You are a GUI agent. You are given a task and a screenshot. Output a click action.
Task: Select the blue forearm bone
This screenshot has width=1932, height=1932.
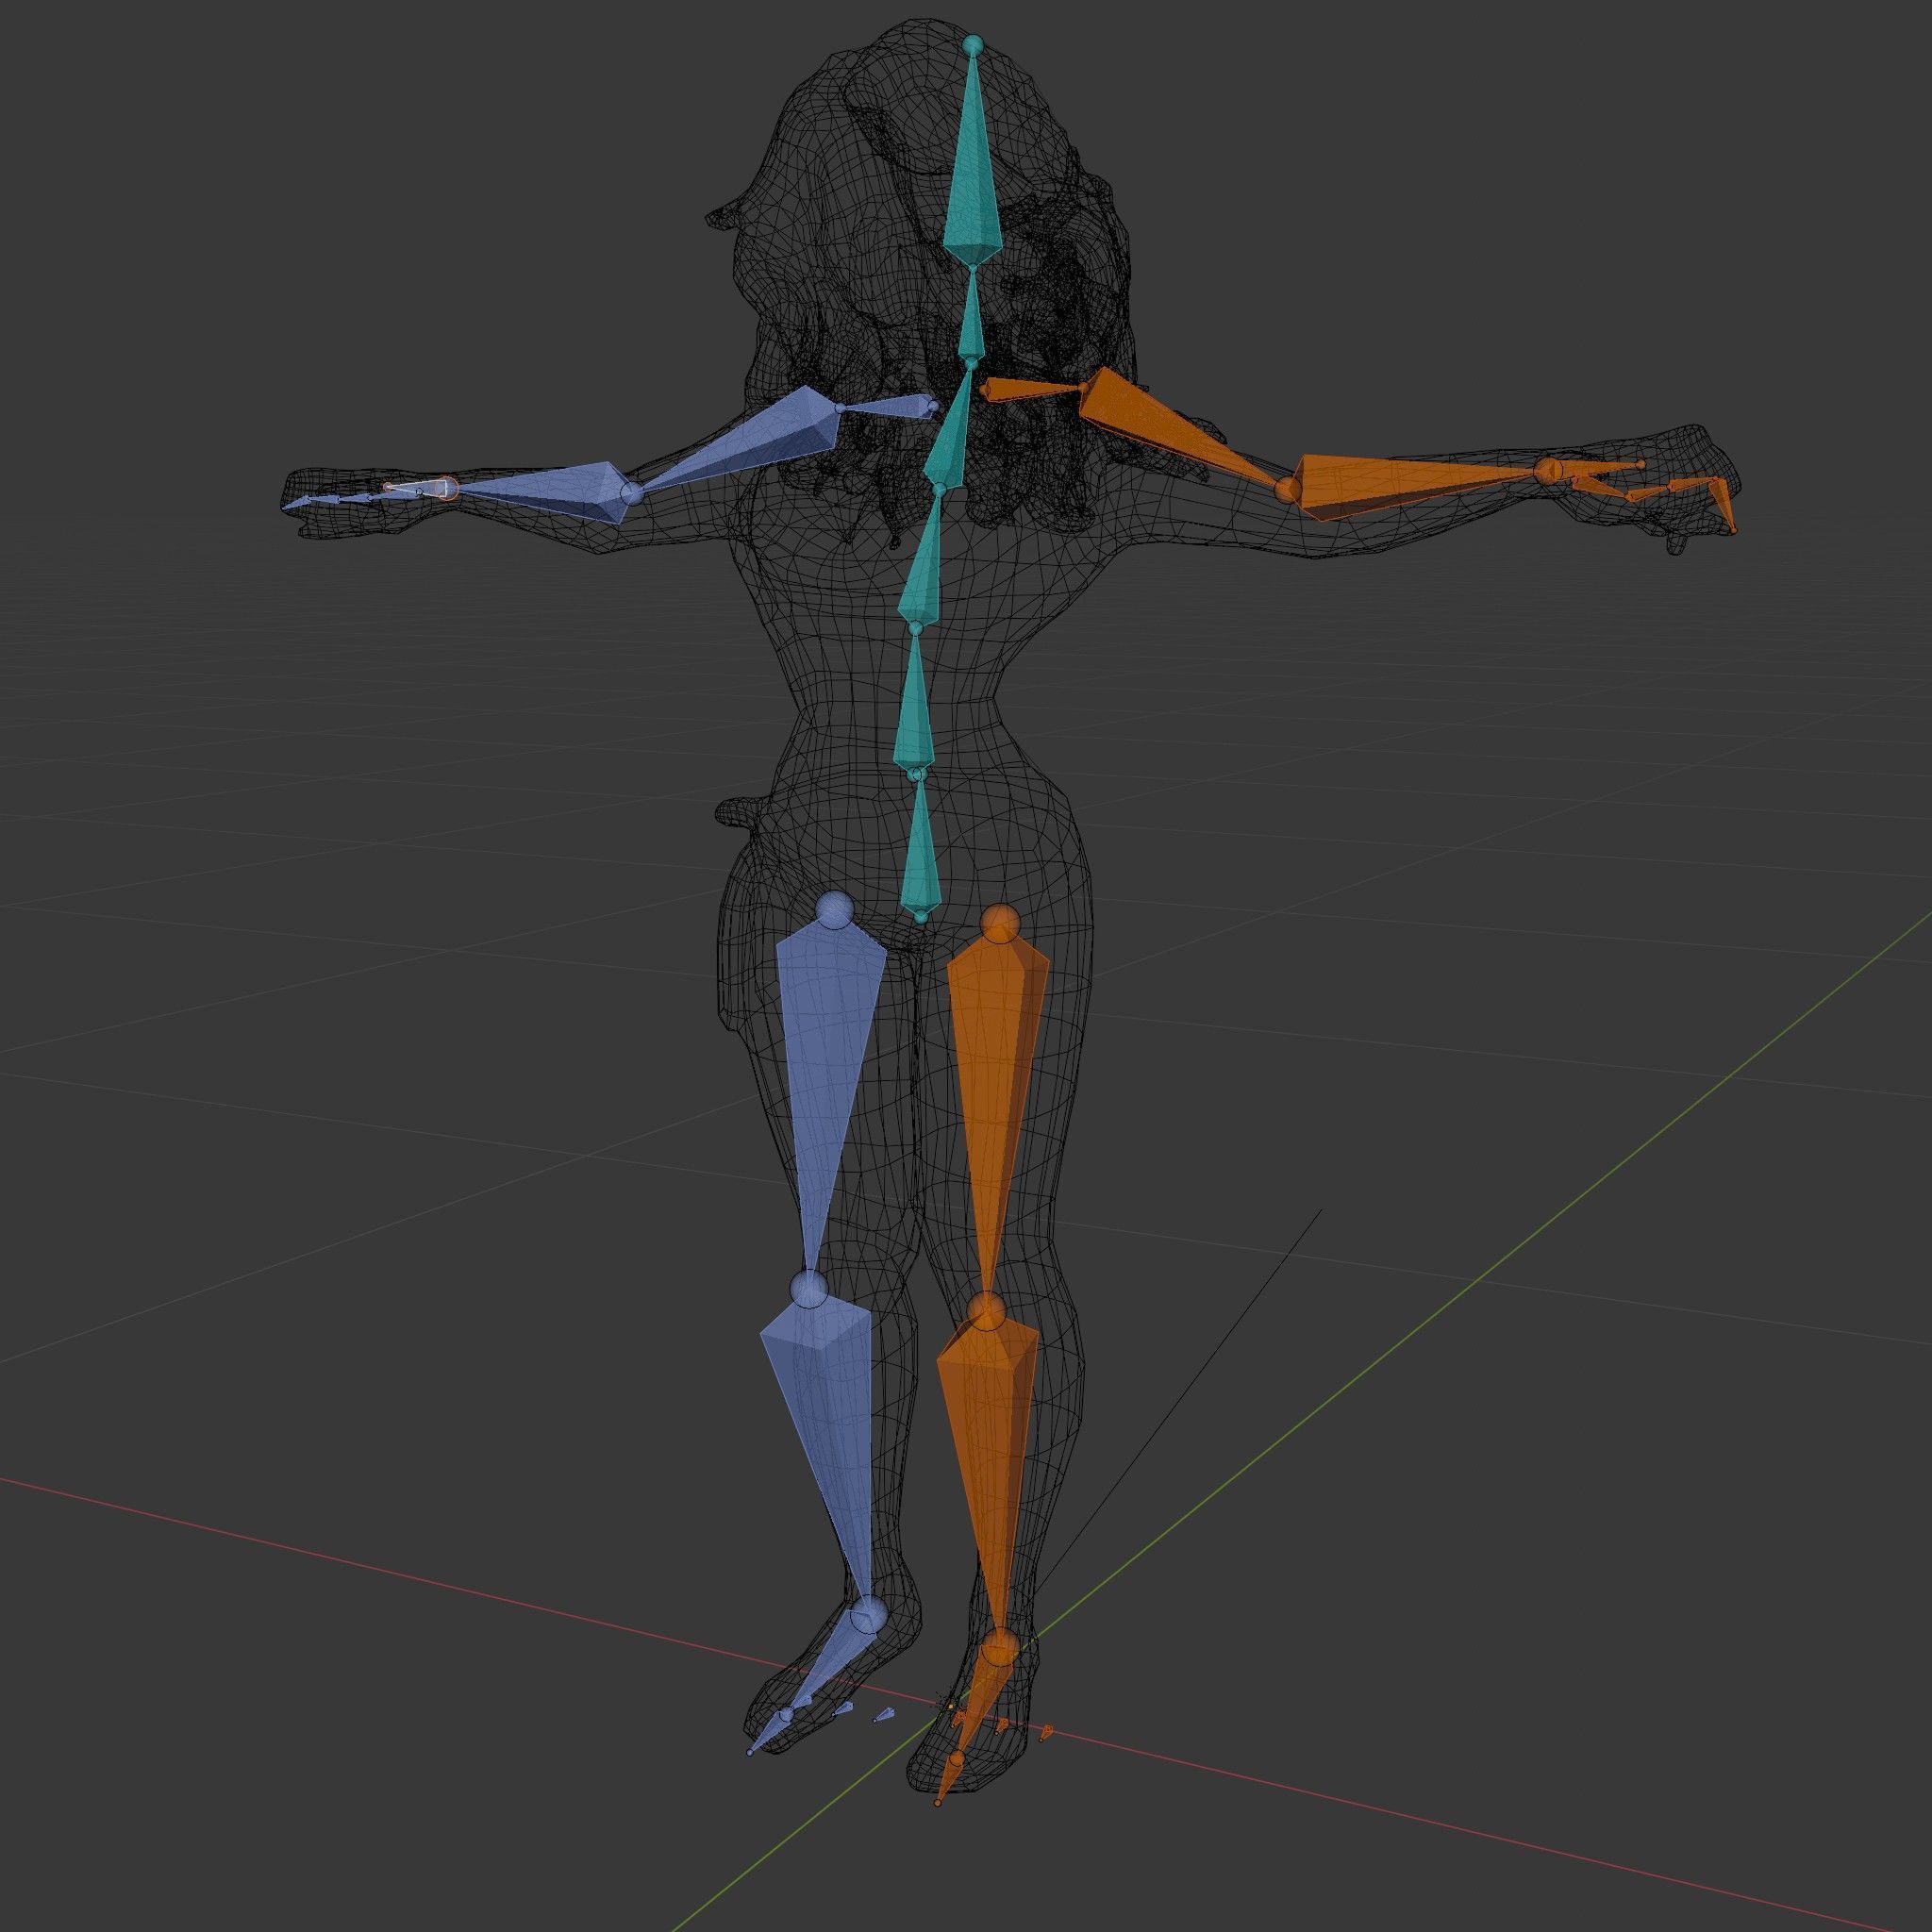tap(545, 492)
